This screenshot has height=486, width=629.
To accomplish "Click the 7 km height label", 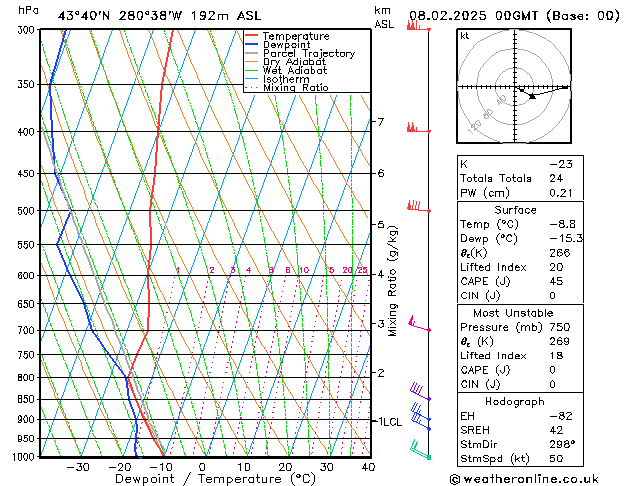I will pos(381,121).
